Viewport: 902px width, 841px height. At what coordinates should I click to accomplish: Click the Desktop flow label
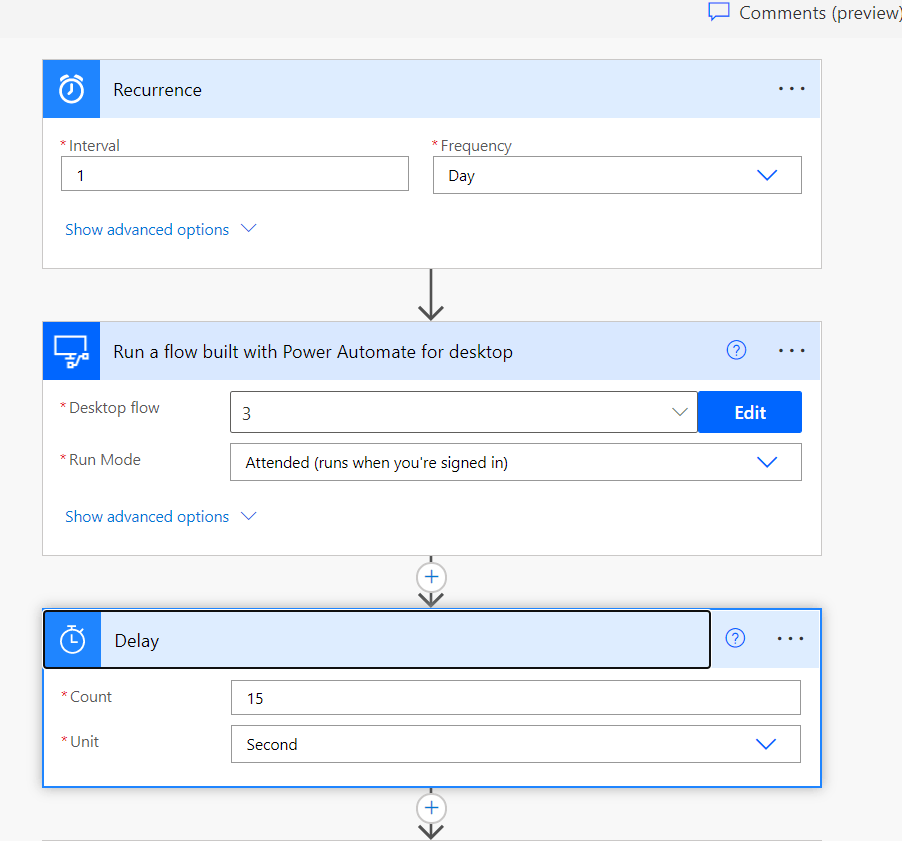pyautogui.click(x=114, y=408)
